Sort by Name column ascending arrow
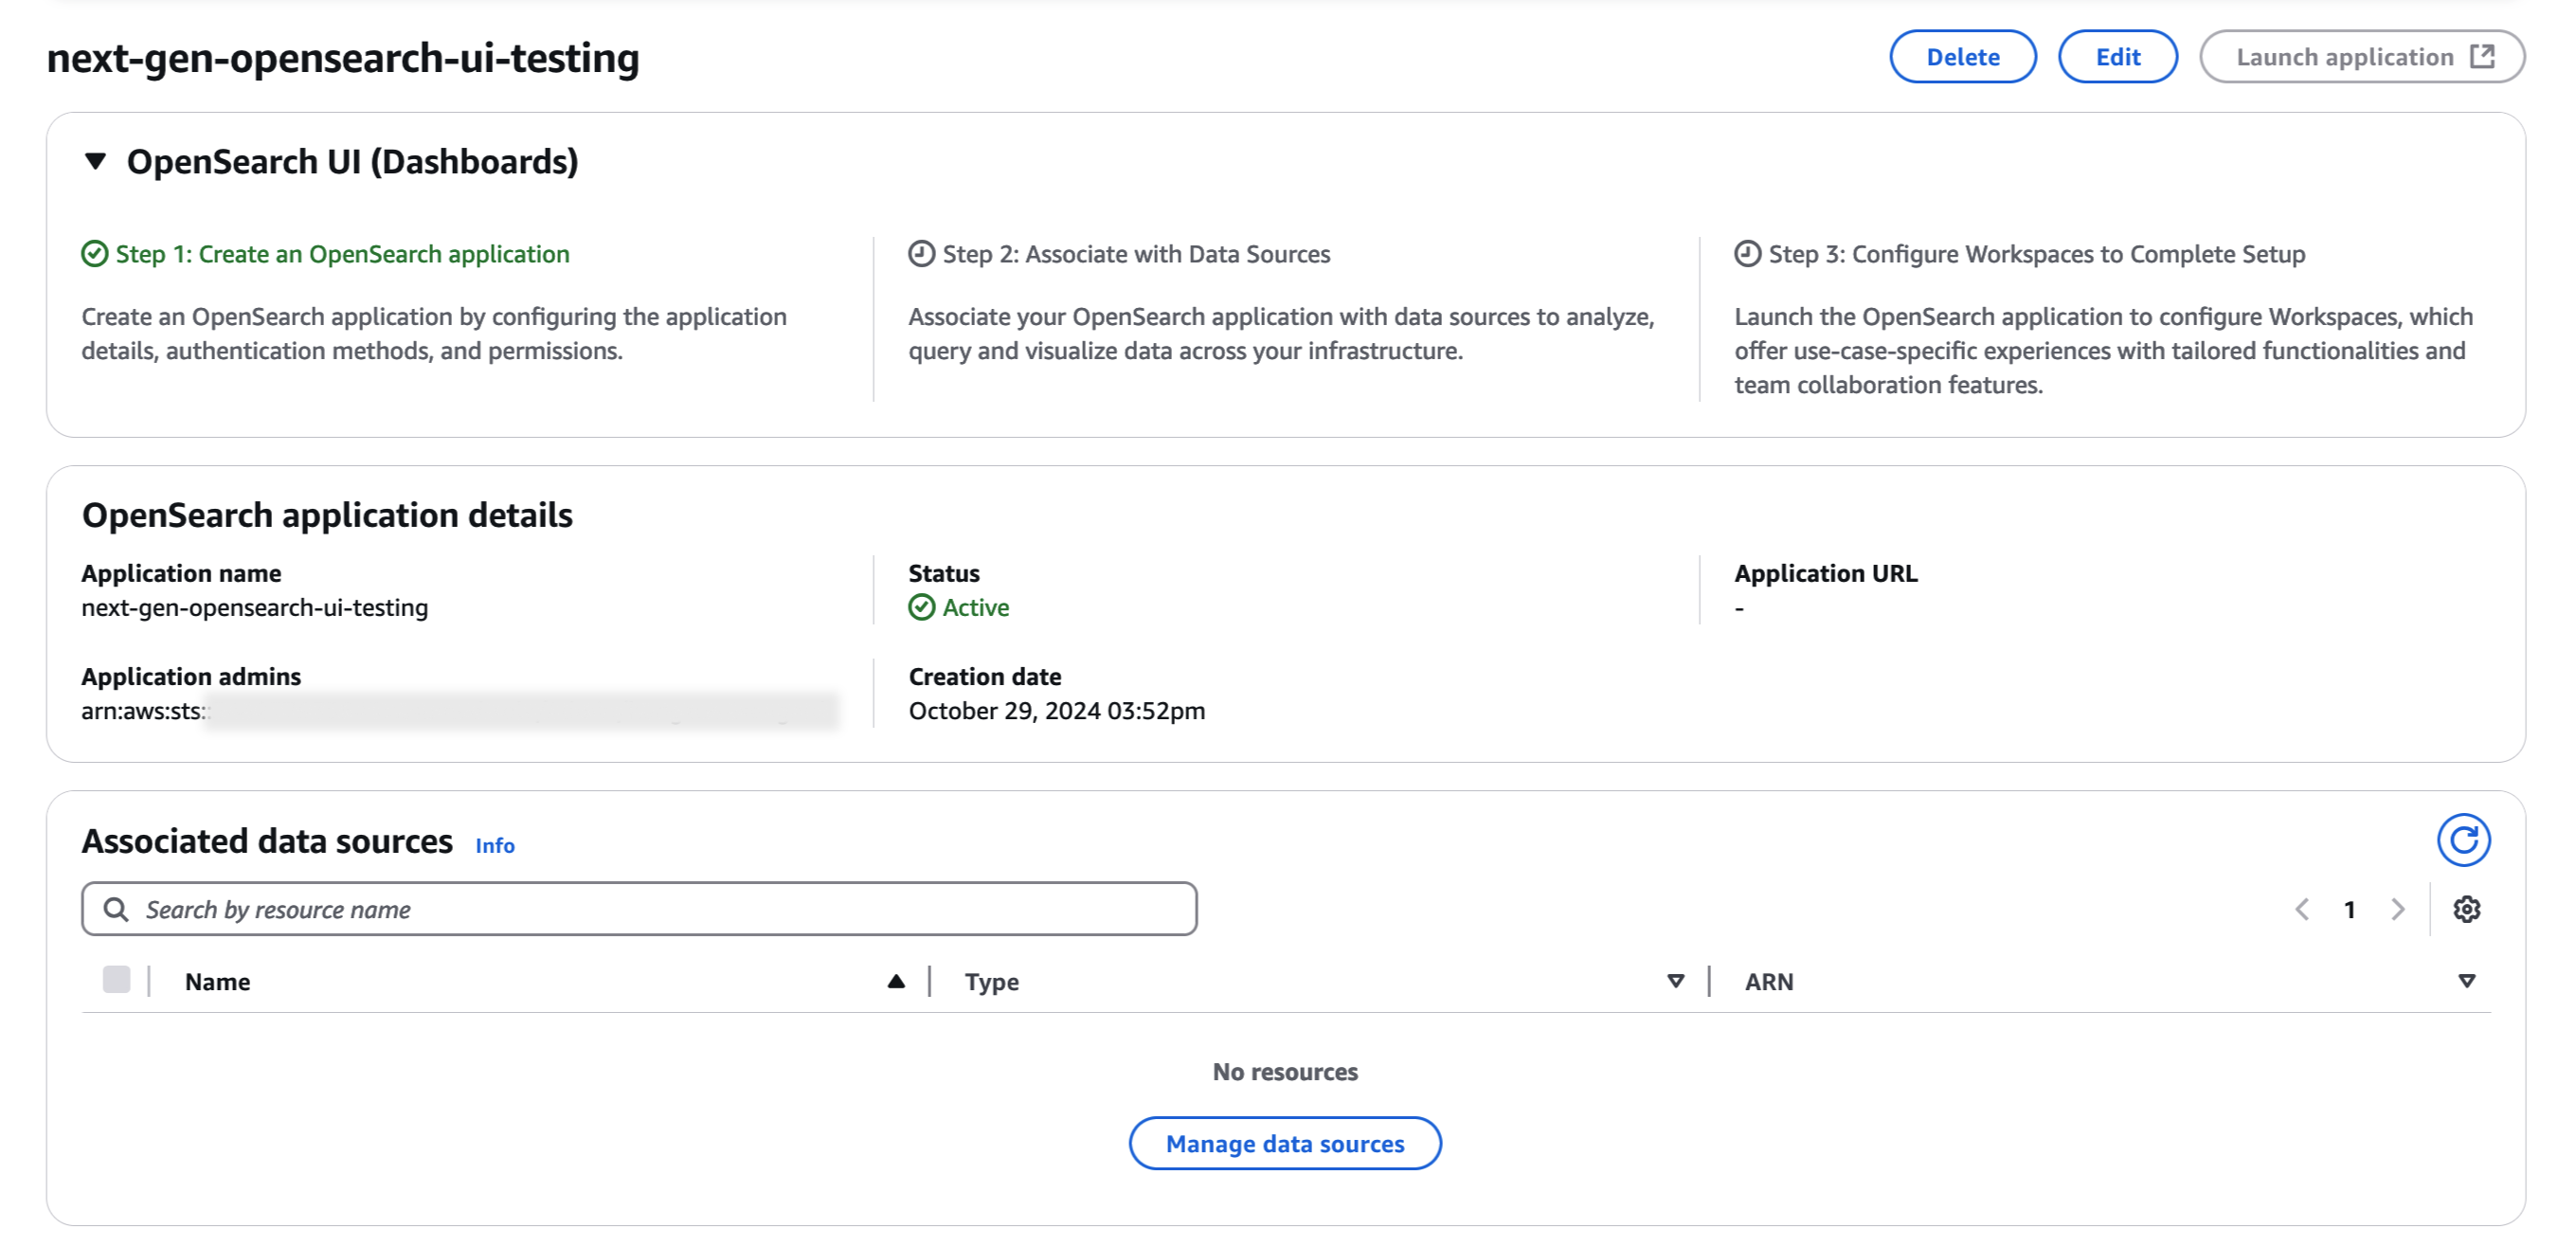2576x1247 pixels. [896, 981]
